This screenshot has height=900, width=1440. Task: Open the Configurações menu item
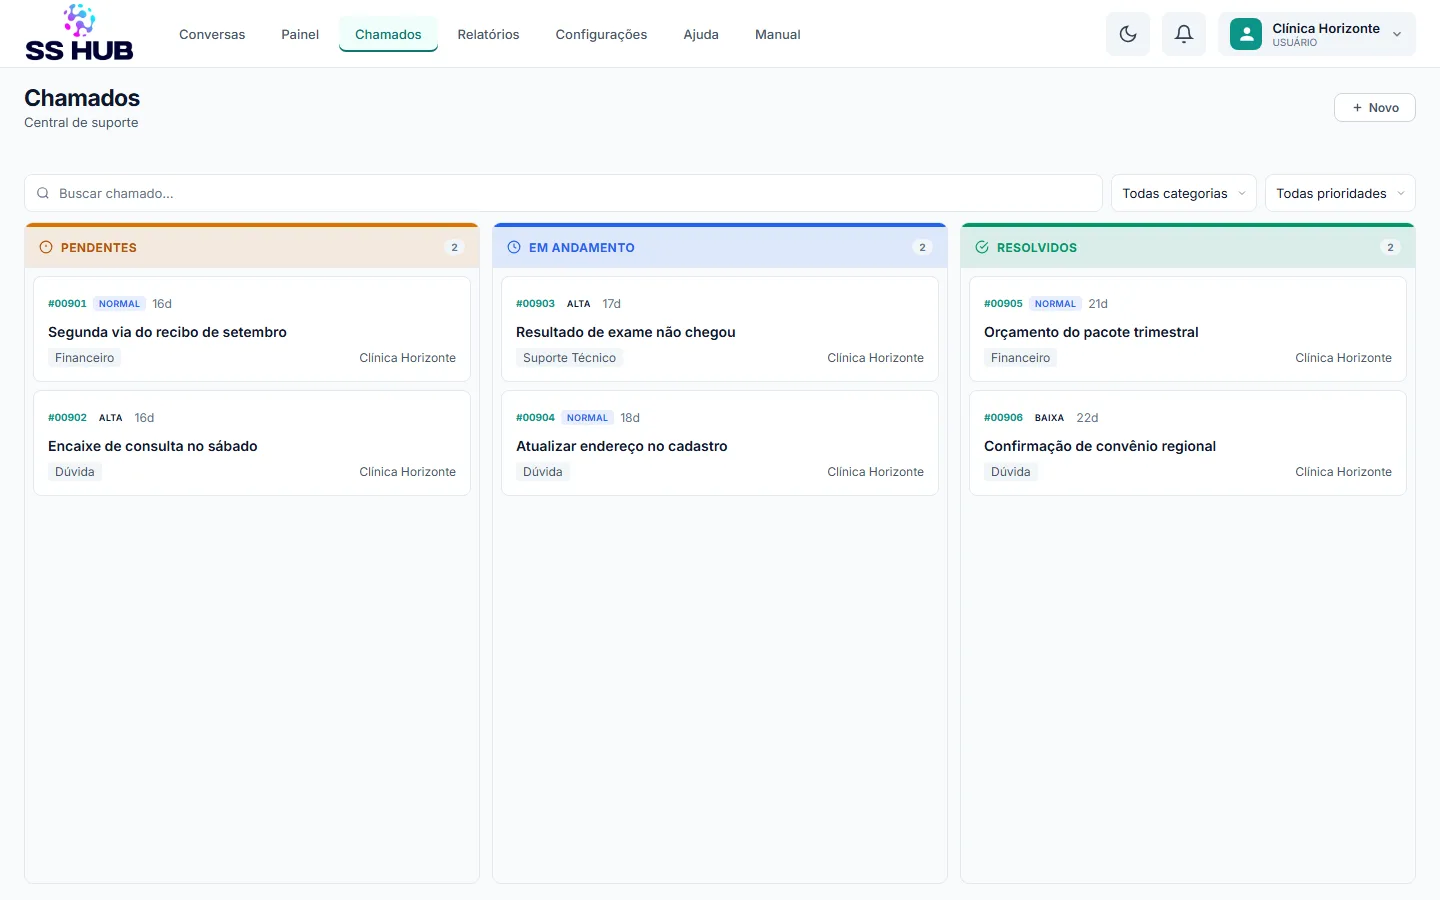point(601,34)
